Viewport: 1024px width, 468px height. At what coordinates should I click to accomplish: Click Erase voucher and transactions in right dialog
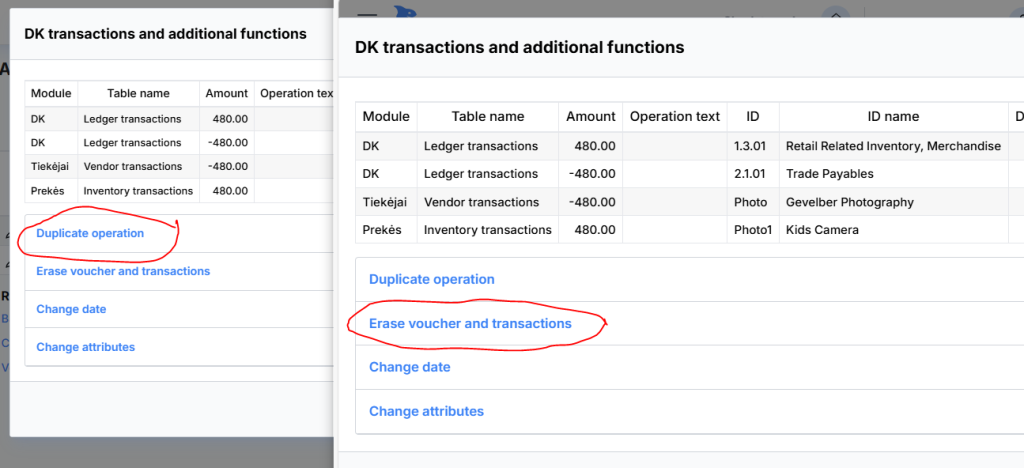tap(470, 323)
